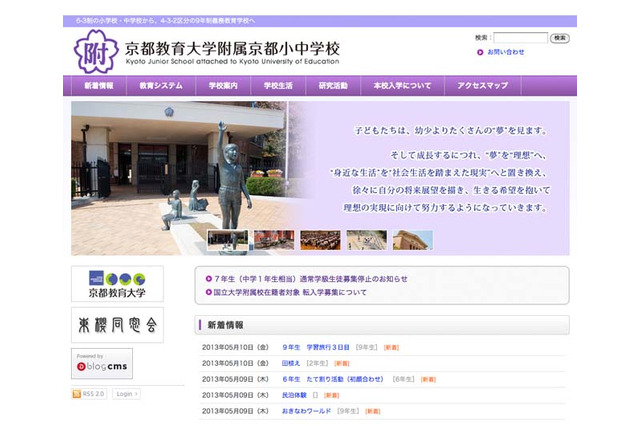Click the RSS 2.0 text link
This screenshot has height=426, width=640.
coord(93,394)
